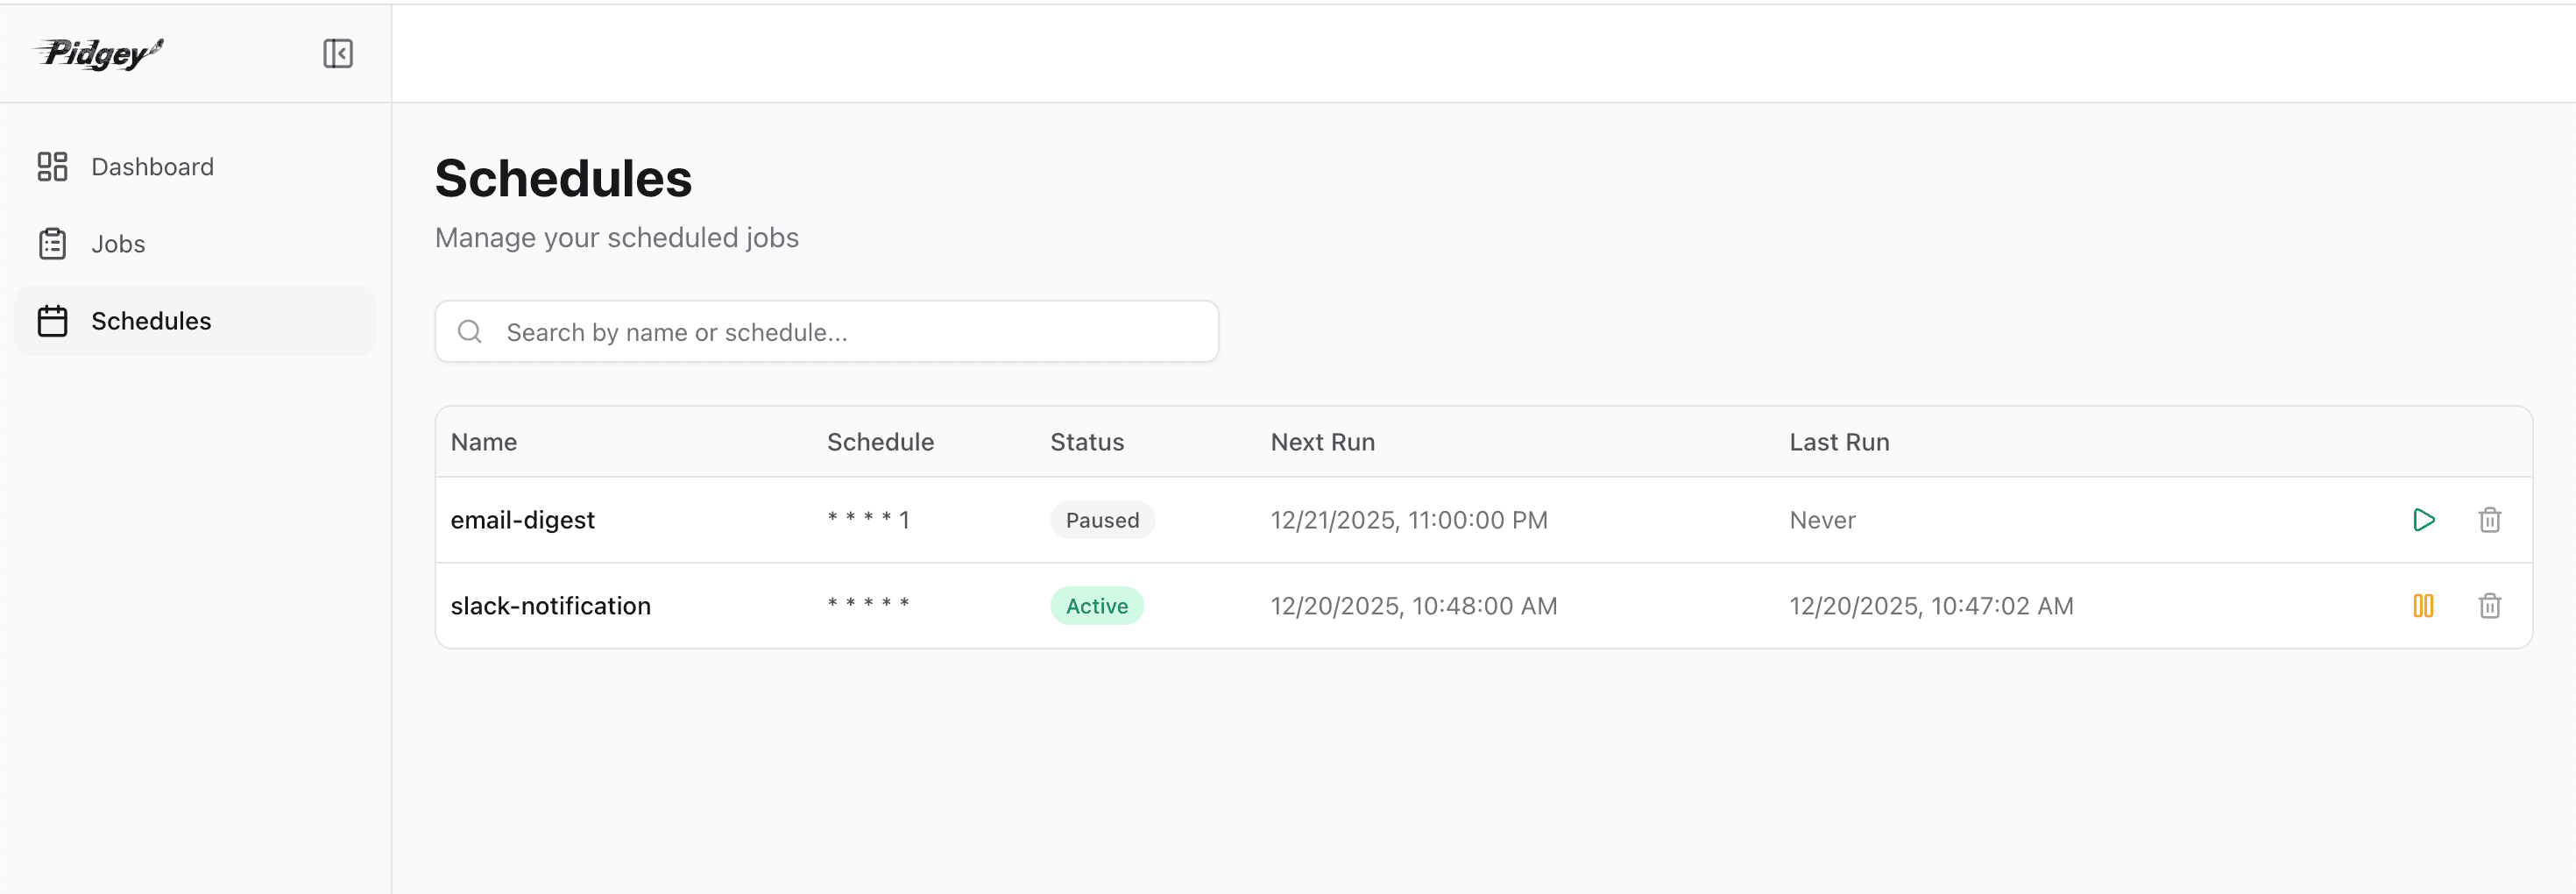Select the Schedules calendar icon

click(53, 320)
